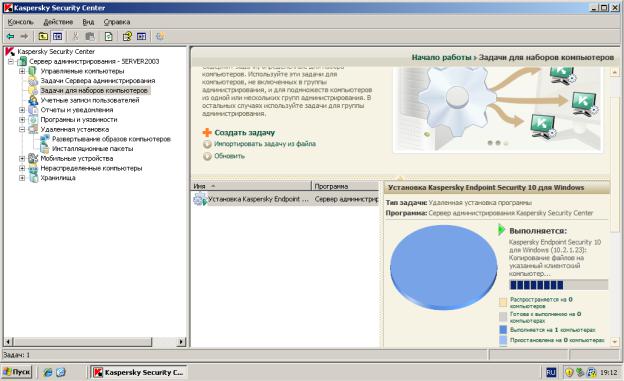Screen dimensions: 624x381
Task: Open the Консоль menu
Action: coord(21,22)
